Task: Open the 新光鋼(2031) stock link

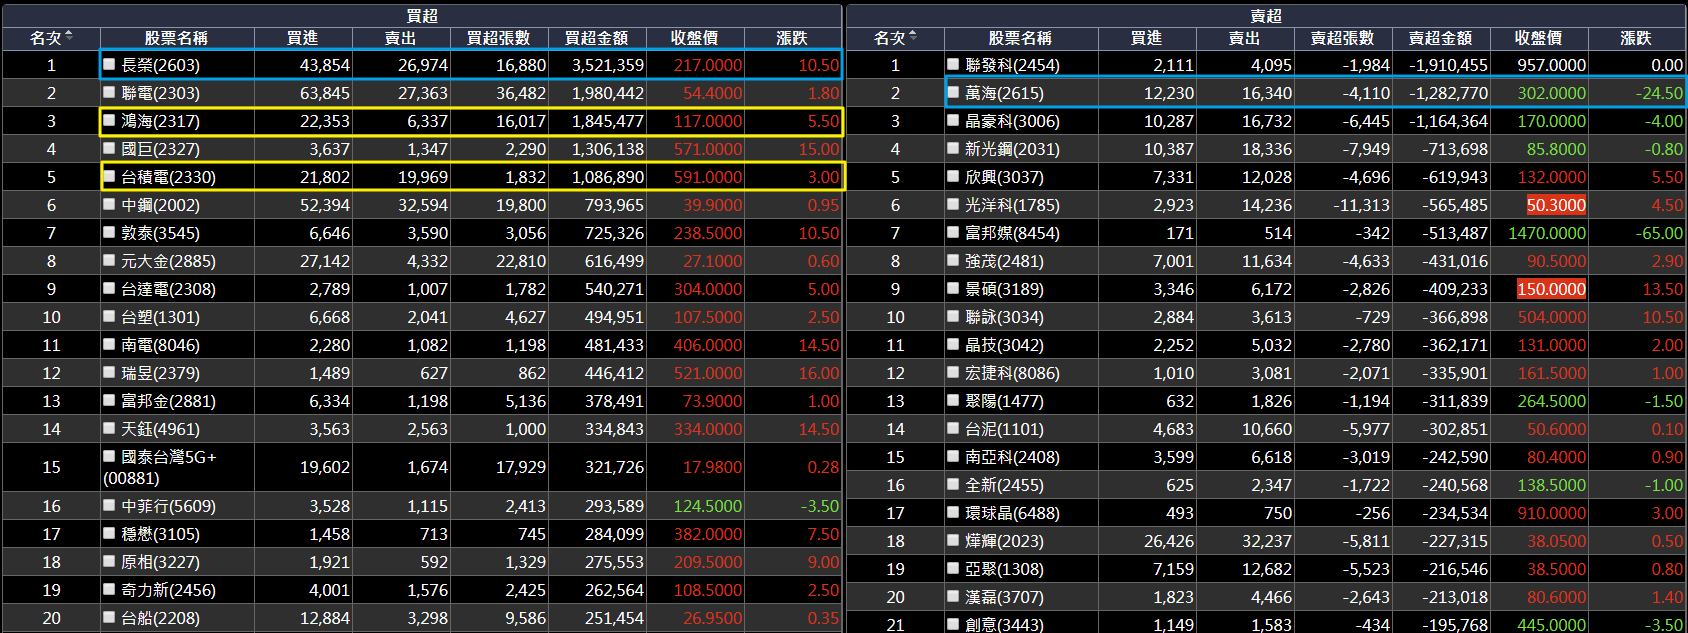Action: coord(1012,149)
